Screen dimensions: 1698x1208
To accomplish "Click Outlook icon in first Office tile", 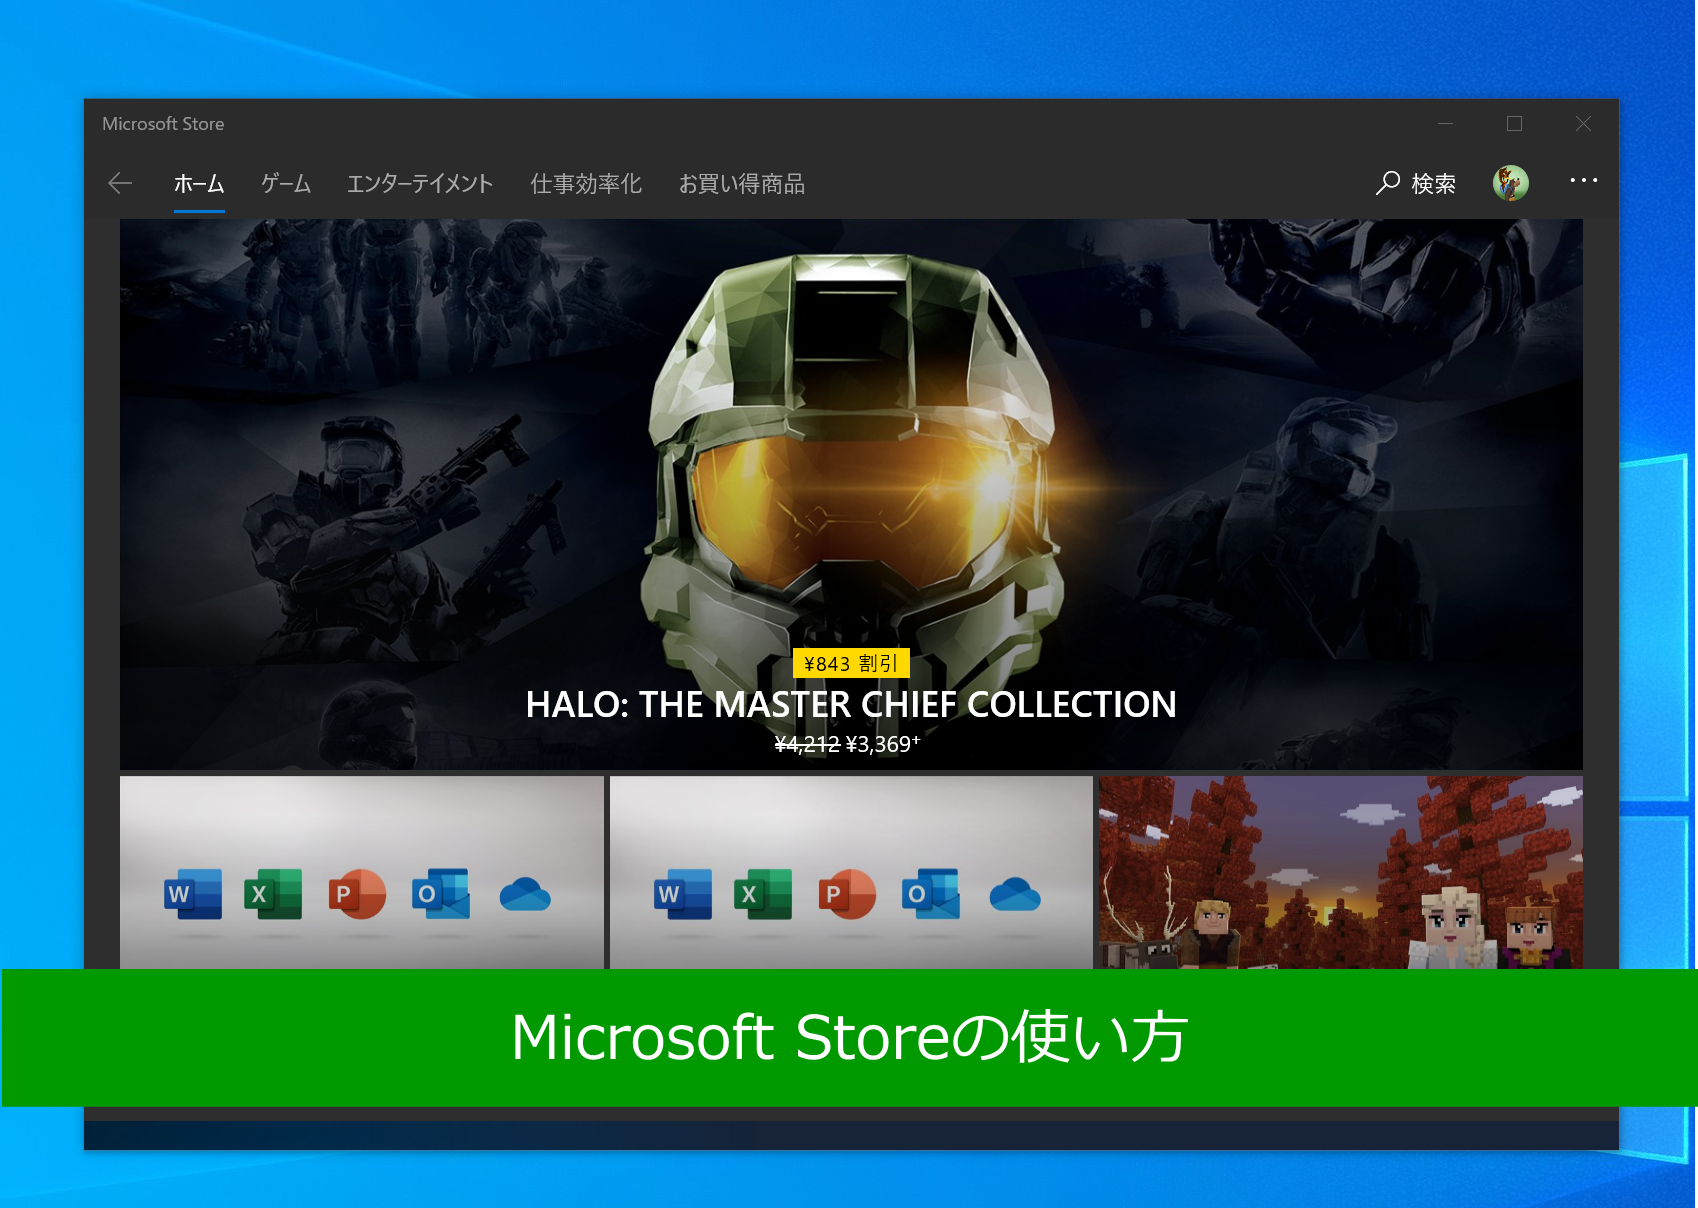I will [x=441, y=894].
